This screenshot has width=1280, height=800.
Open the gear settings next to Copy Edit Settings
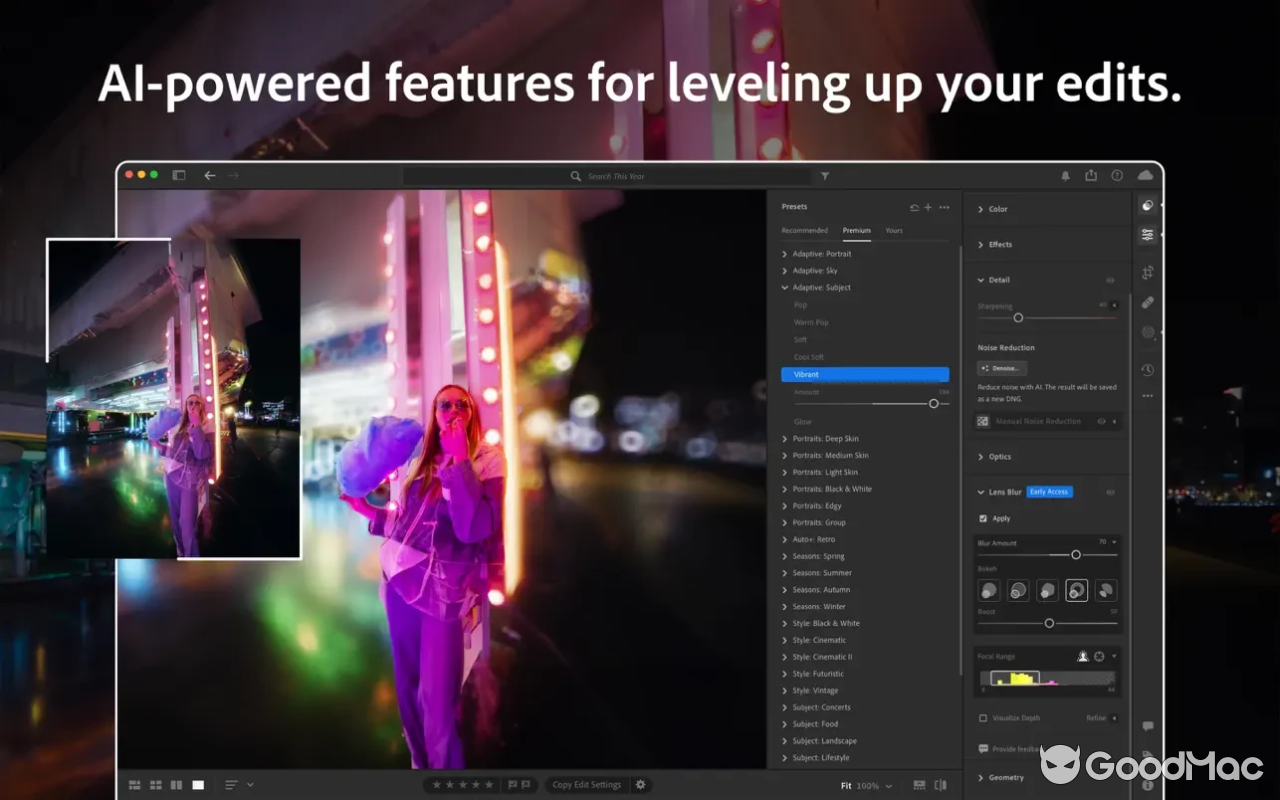point(640,785)
